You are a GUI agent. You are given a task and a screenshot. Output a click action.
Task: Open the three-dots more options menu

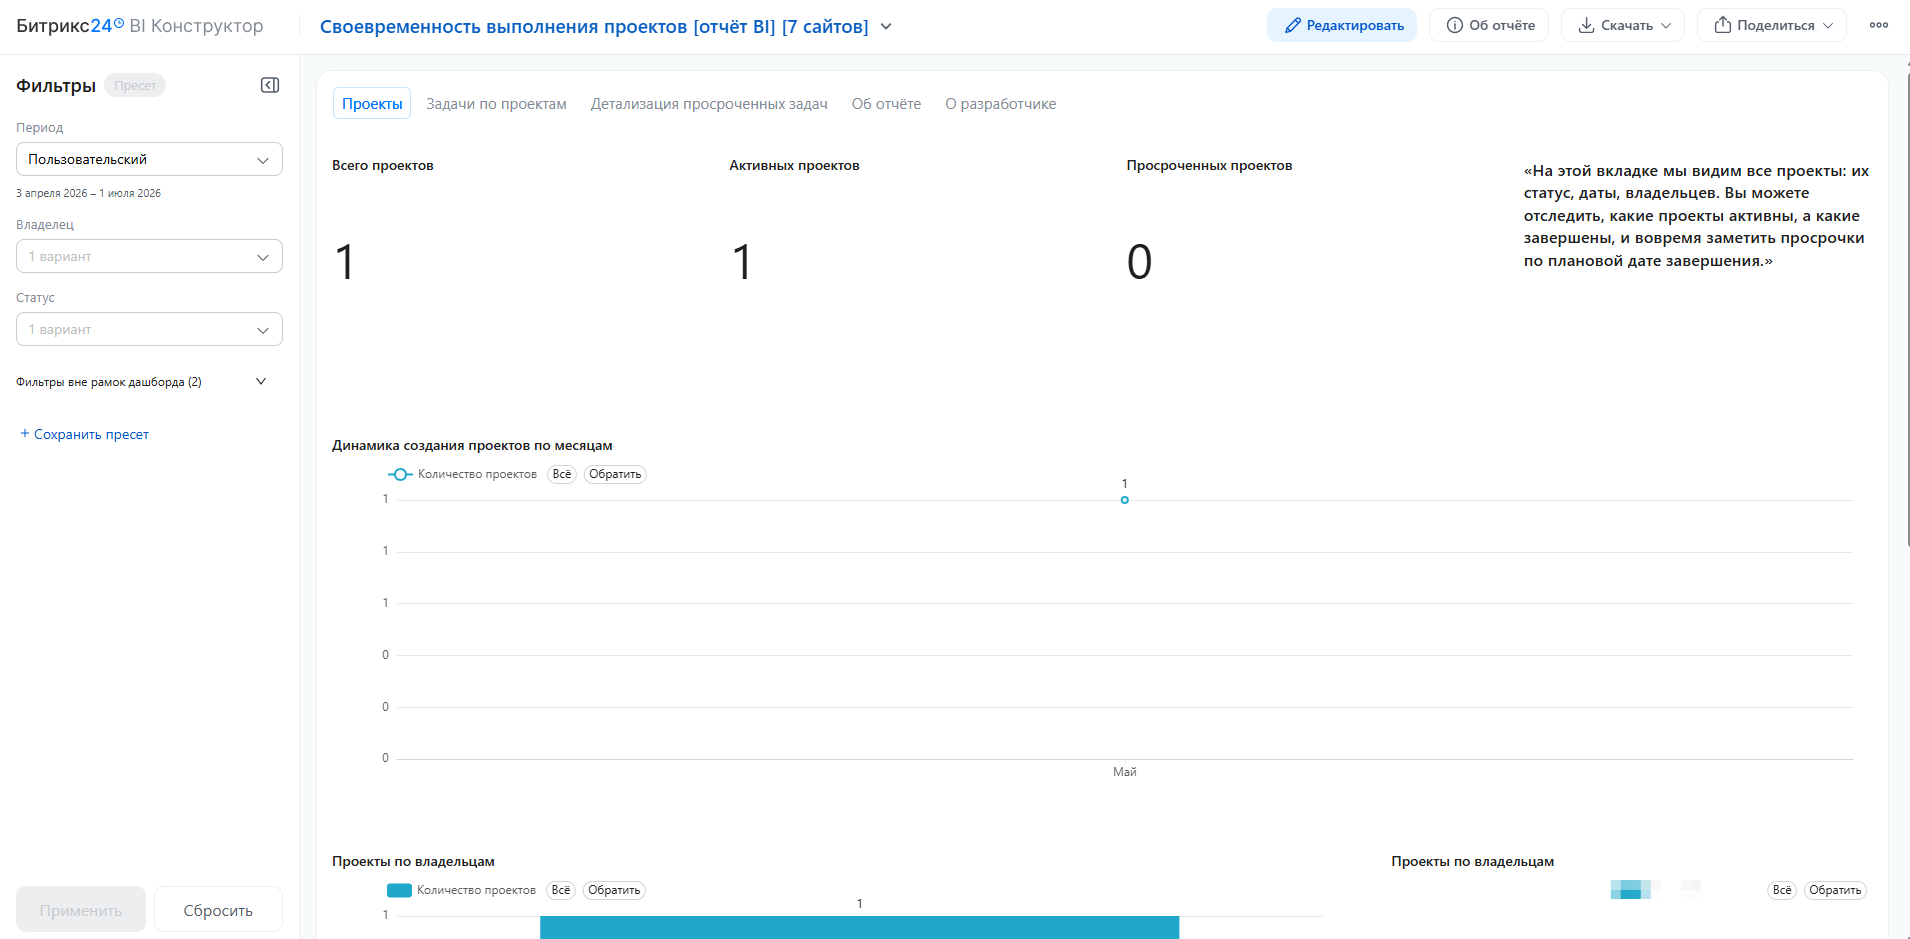point(1879,25)
